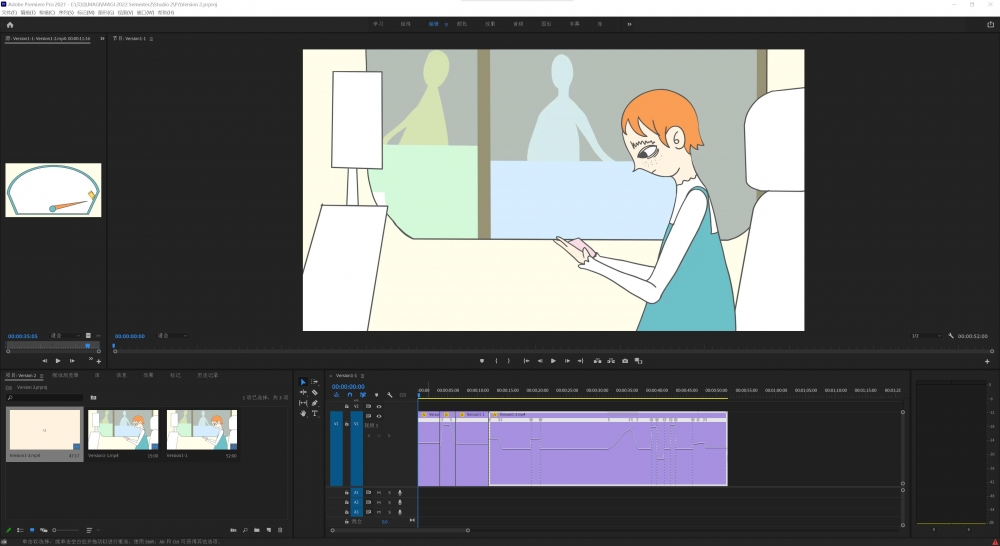
Task: Toggle insert sequences as nests button
Action: [336, 395]
